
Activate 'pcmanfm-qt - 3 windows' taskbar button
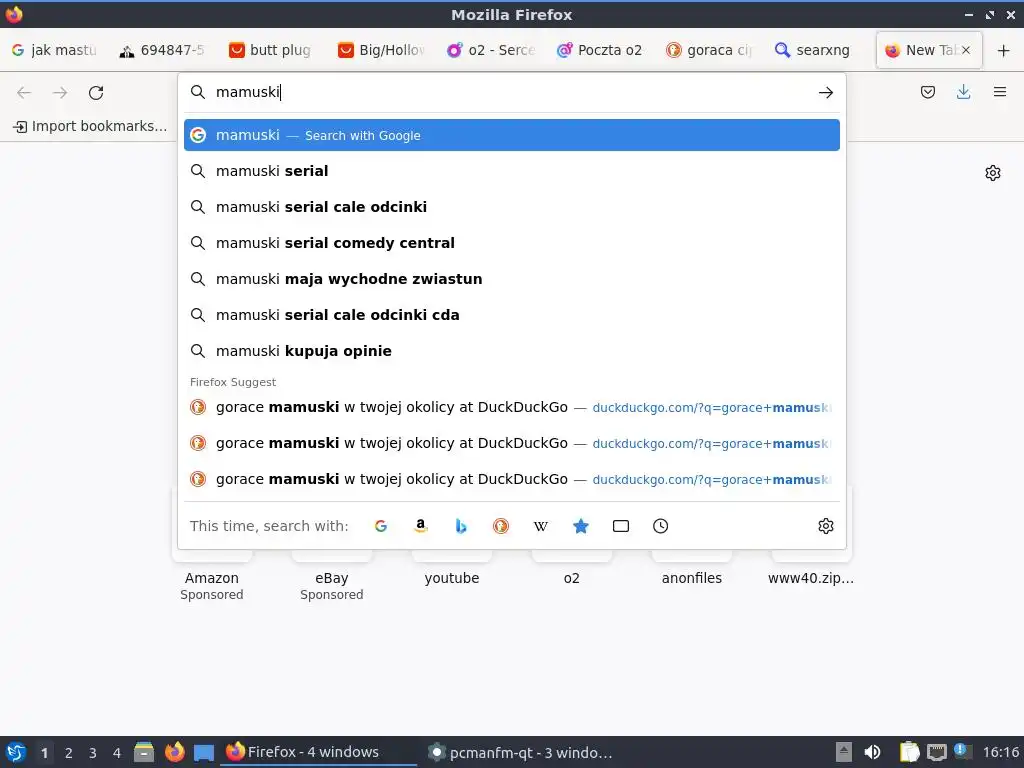click(522, 752)
